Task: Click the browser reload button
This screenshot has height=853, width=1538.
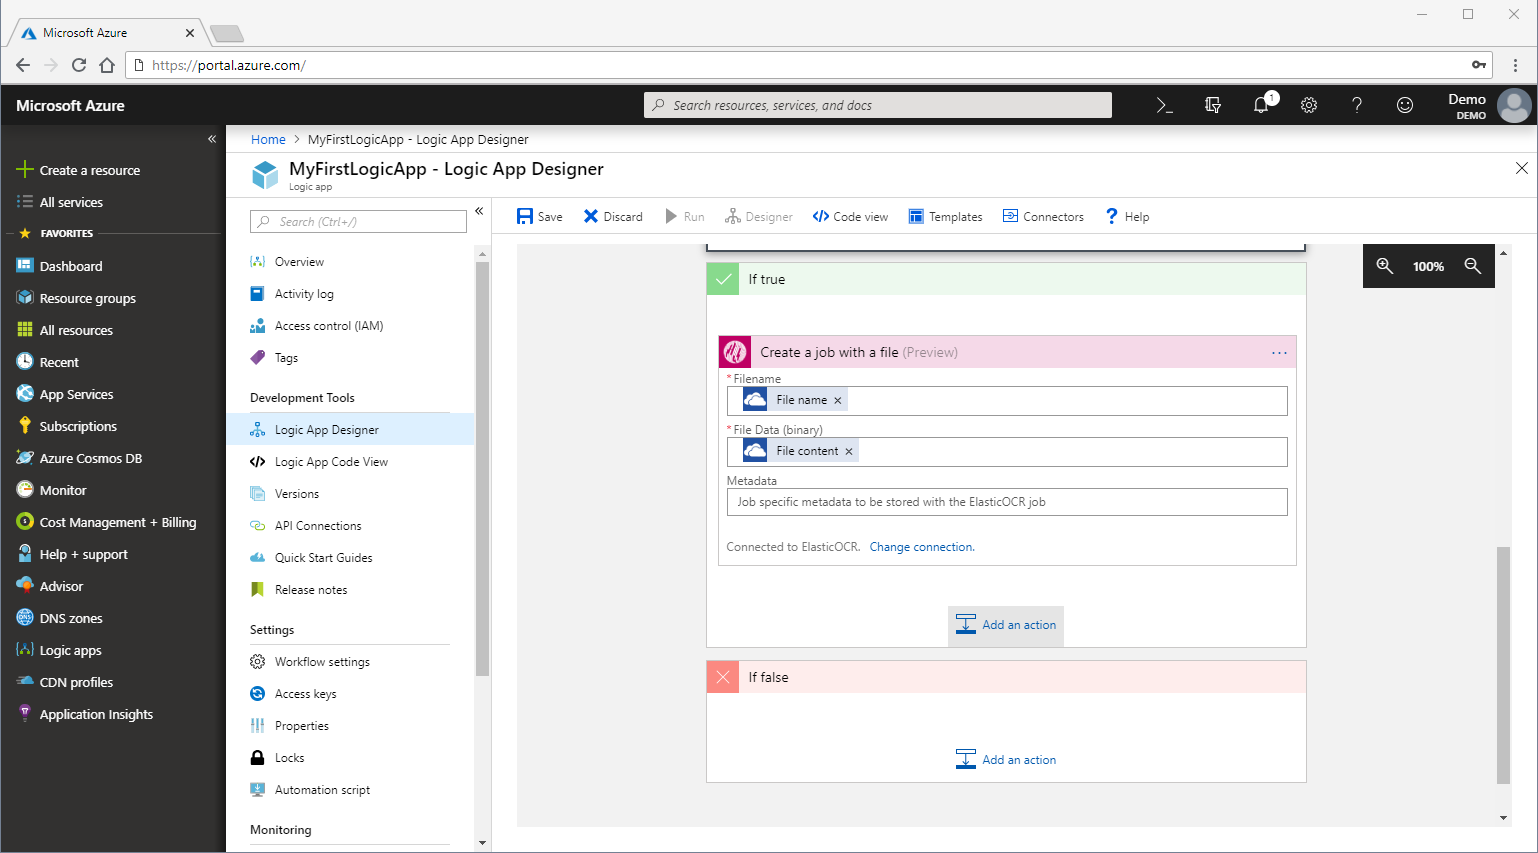Action: point(79,65)
